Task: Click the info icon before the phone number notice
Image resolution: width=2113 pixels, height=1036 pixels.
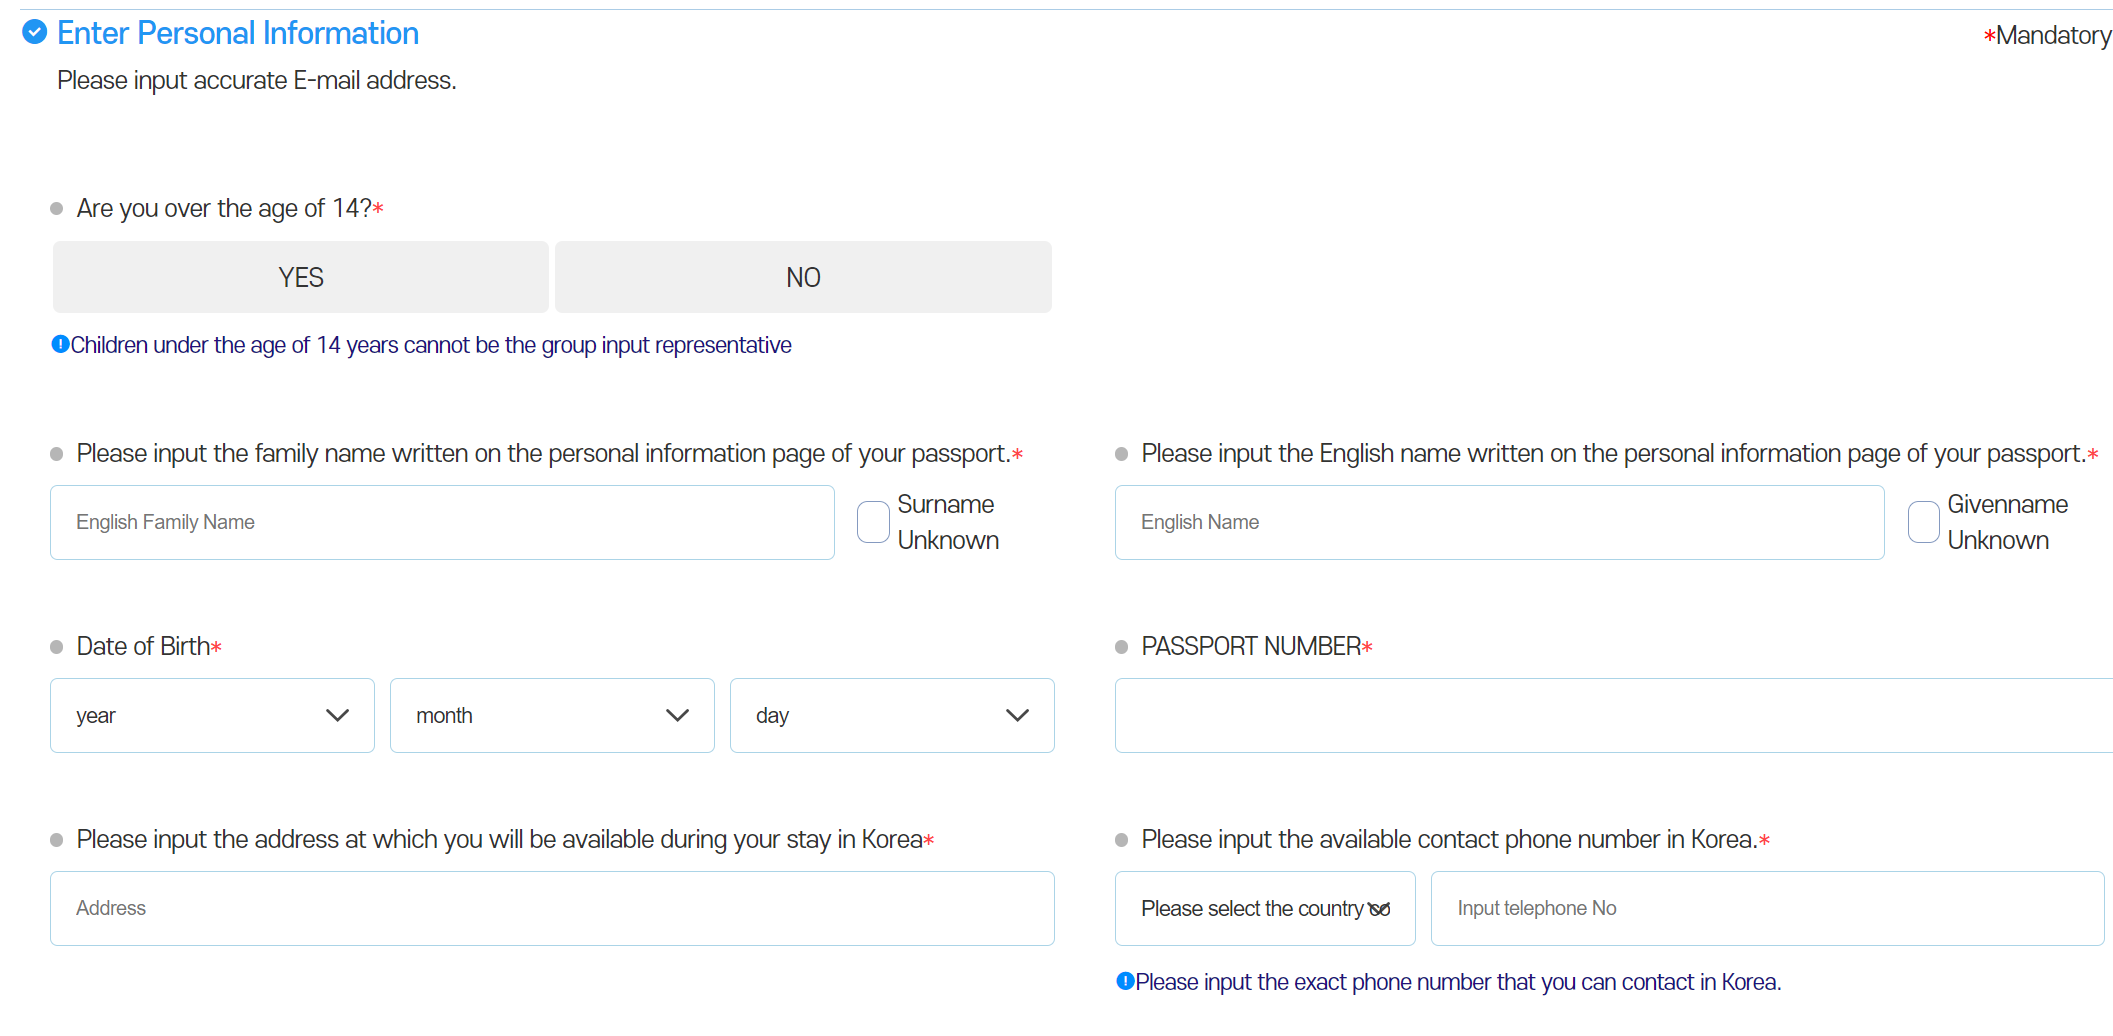Action: pyautogui.click(x=1126, y=981)
